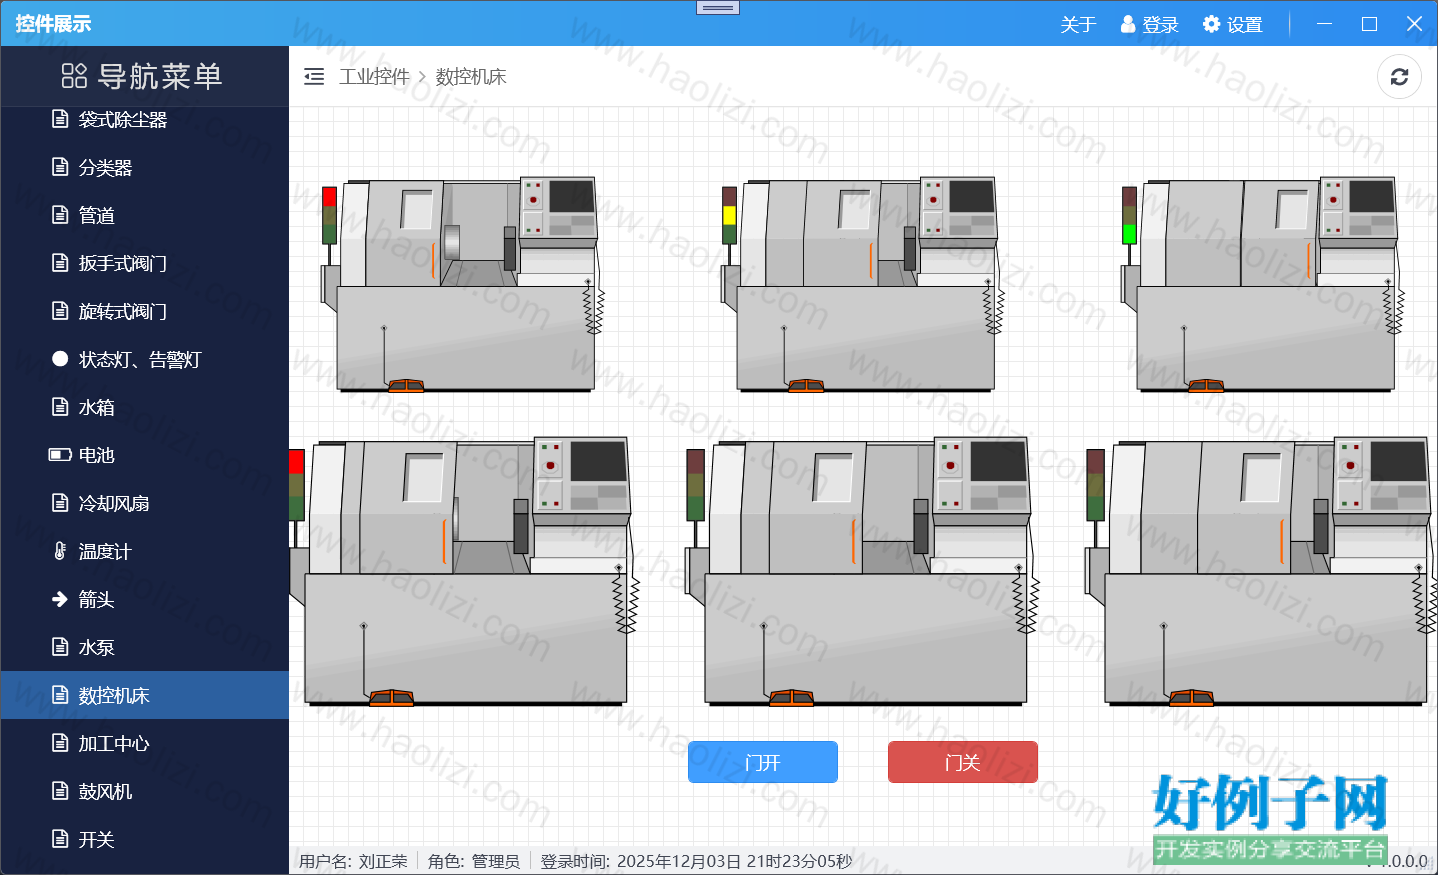Click the bottom-right CNC machine

(1262, 571)
